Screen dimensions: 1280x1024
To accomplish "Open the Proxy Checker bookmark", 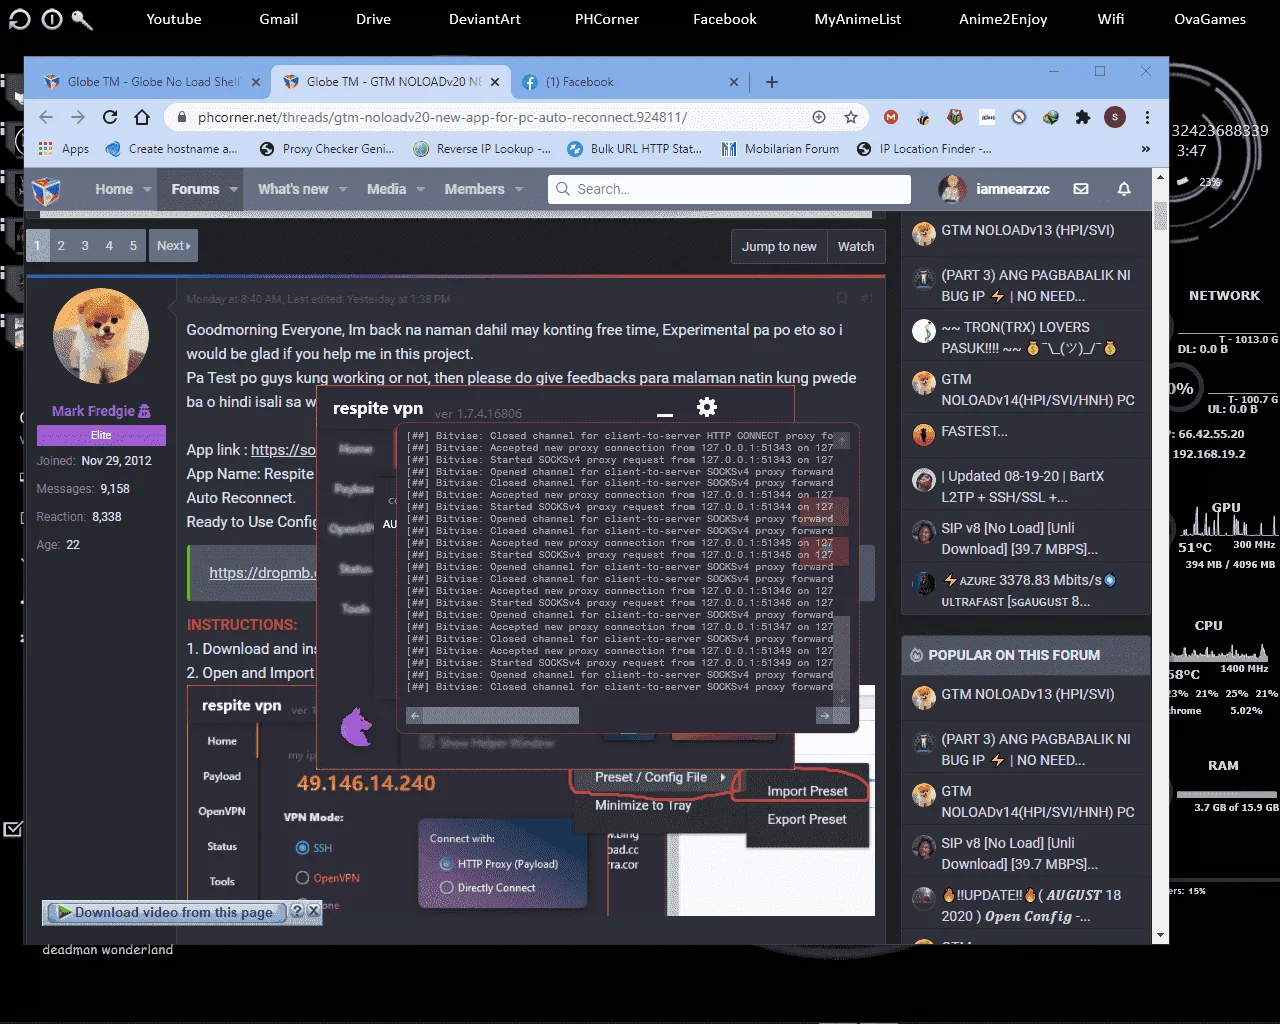I will point(327,149).
